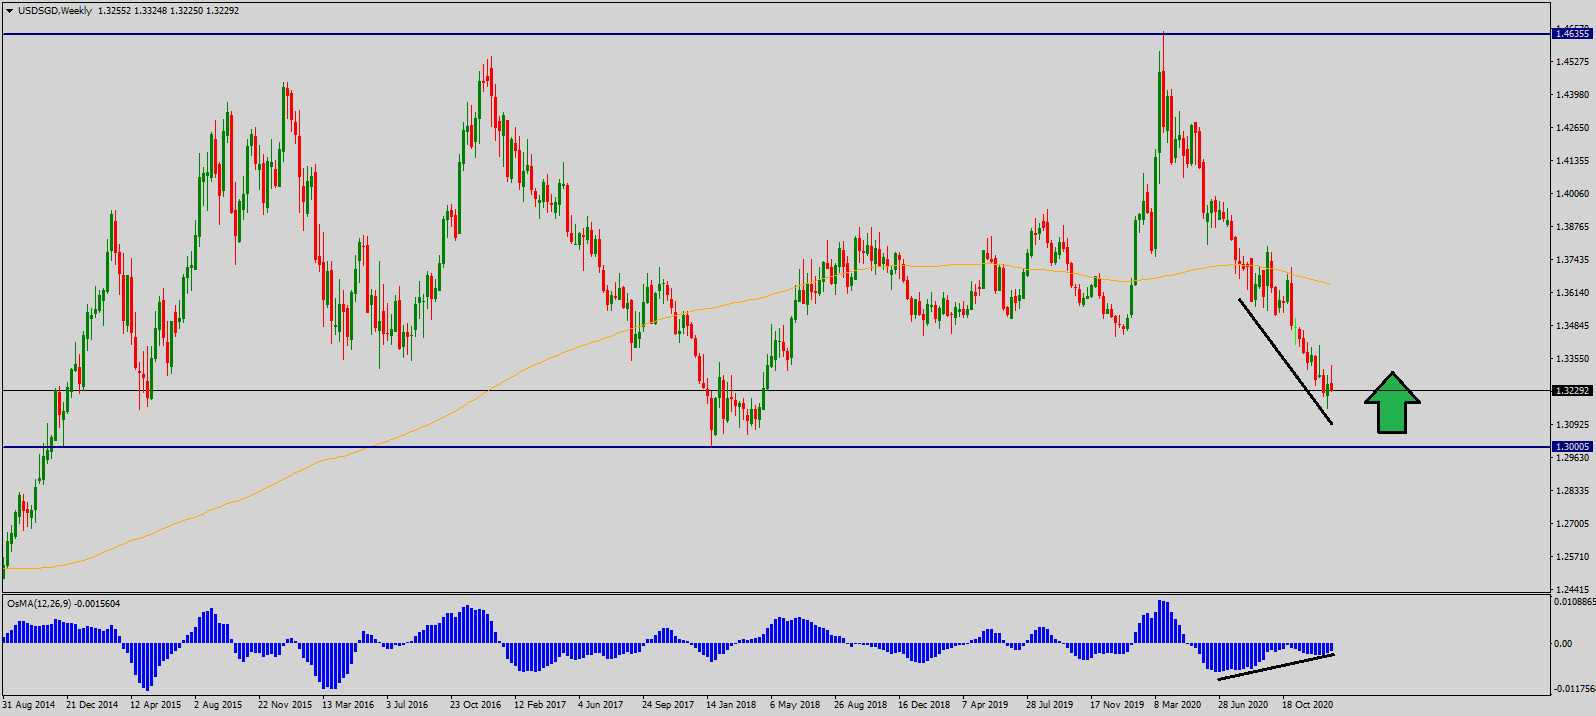Click the 1.24415 price scale label
1596x716 pixels.
tap(1572, 590)
